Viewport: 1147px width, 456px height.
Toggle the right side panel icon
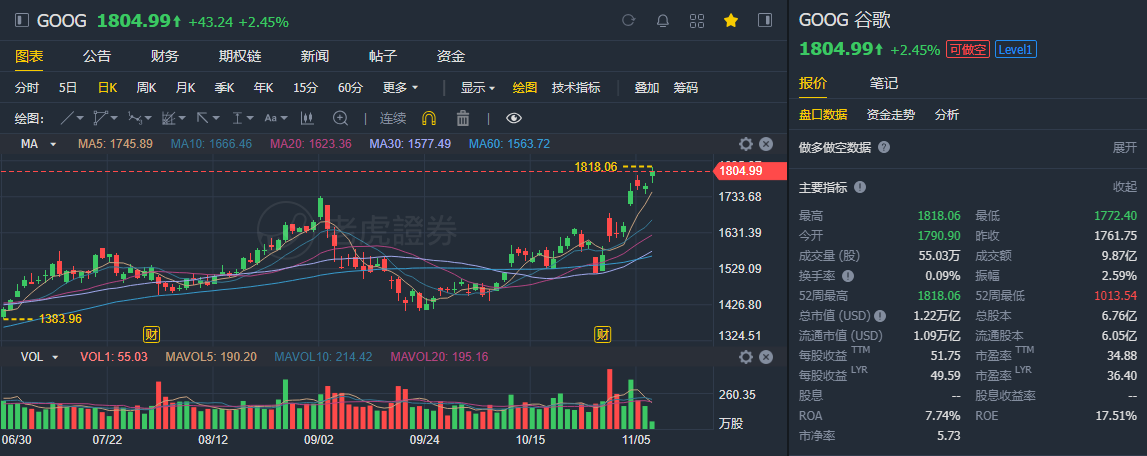765,20
